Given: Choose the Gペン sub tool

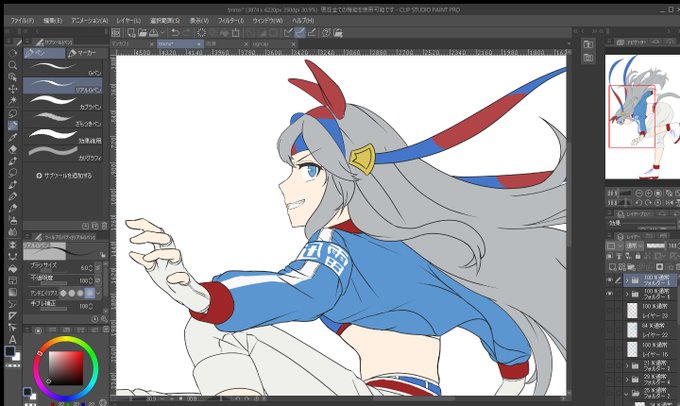Looking at the screenshot, I should (63, 68).
